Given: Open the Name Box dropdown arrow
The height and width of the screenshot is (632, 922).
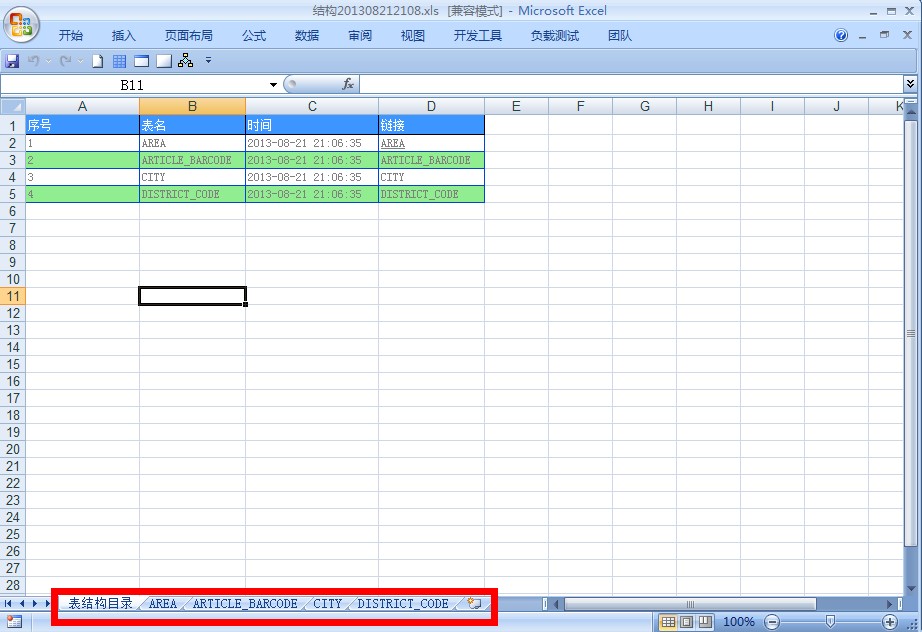Looking at the screenshot, I should tap(273, 85).
